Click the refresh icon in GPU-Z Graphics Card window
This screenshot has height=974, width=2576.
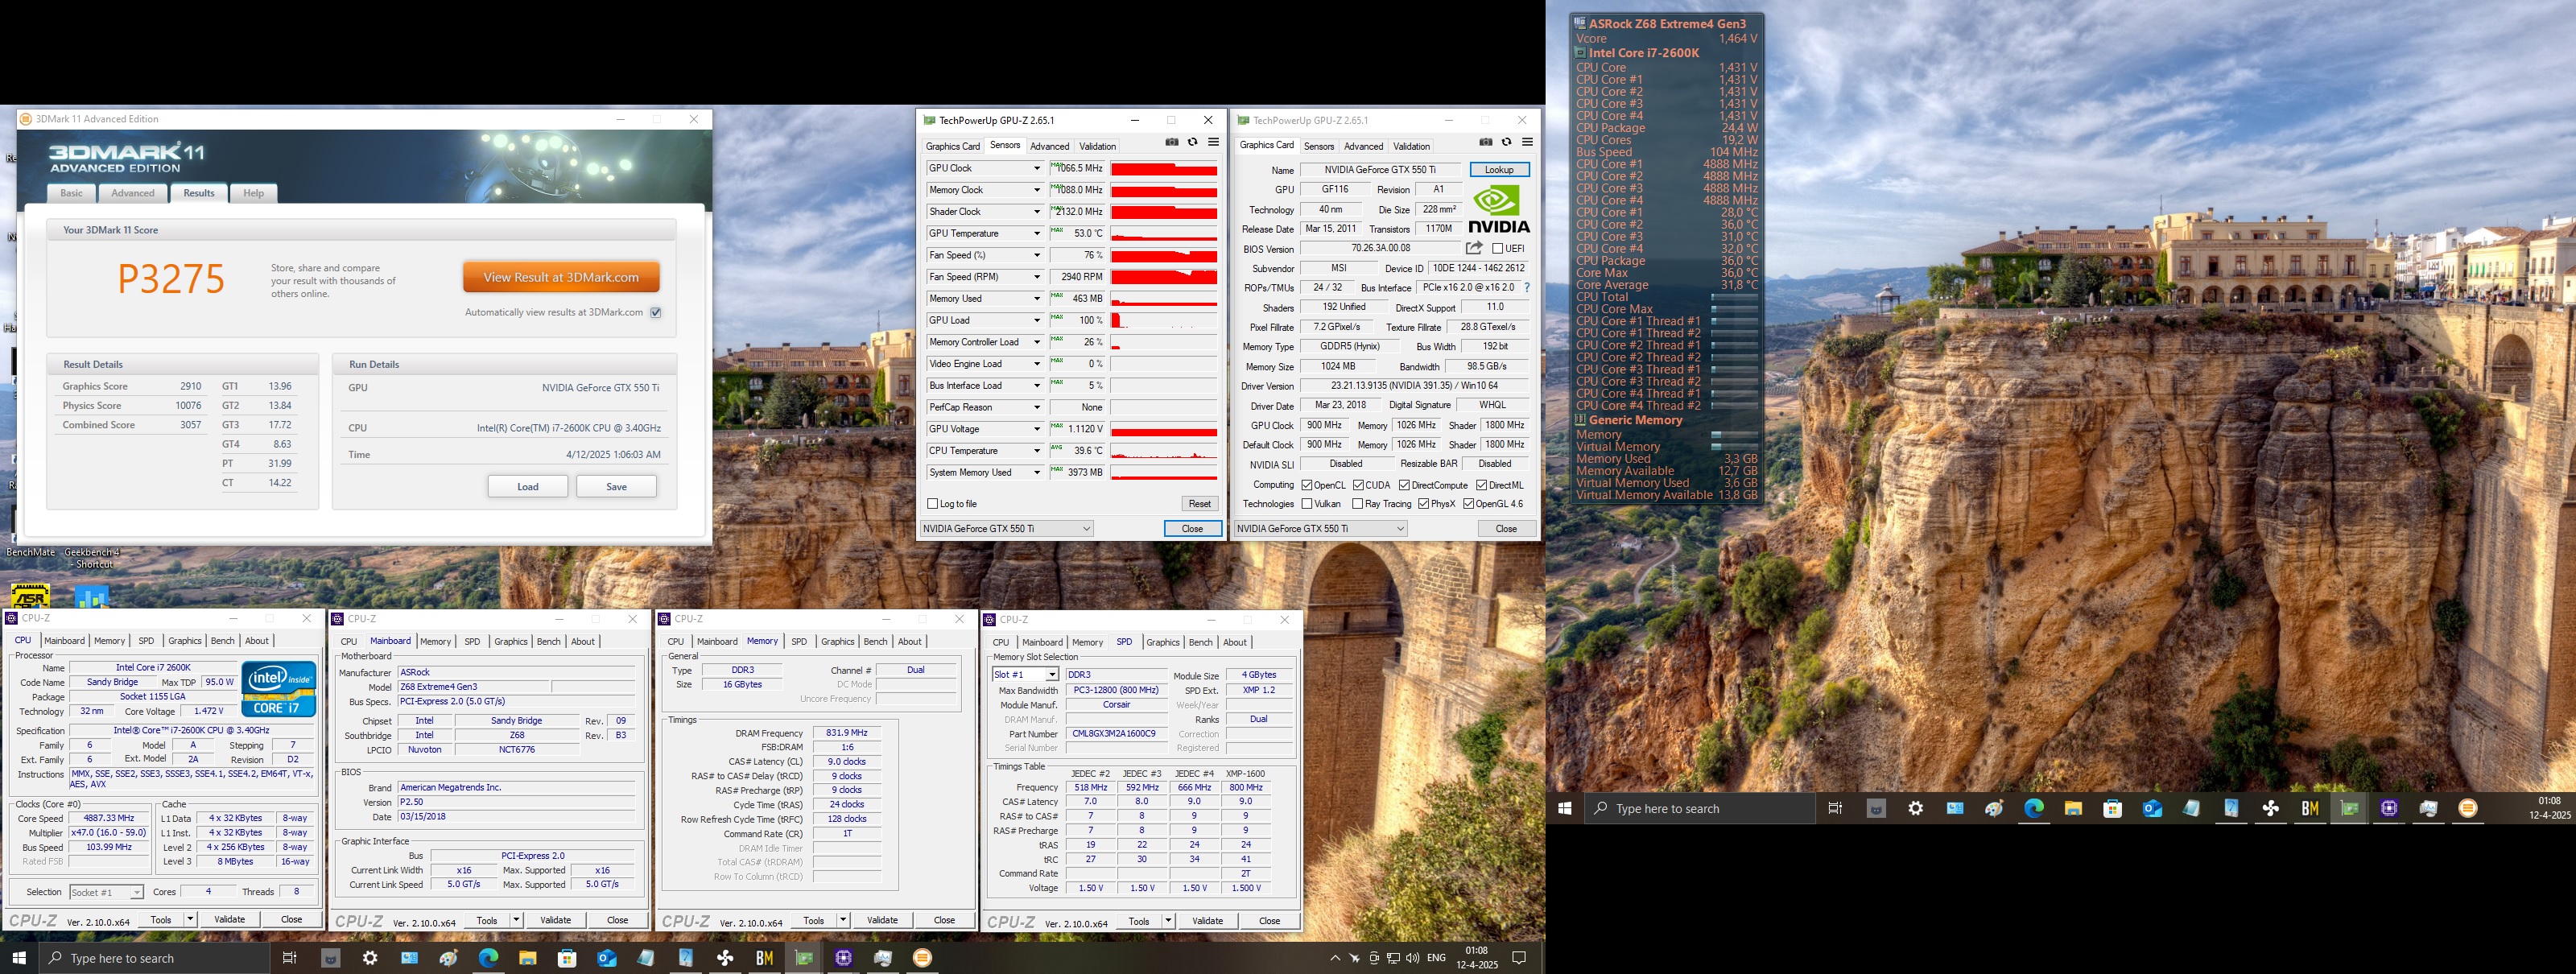1506,142
